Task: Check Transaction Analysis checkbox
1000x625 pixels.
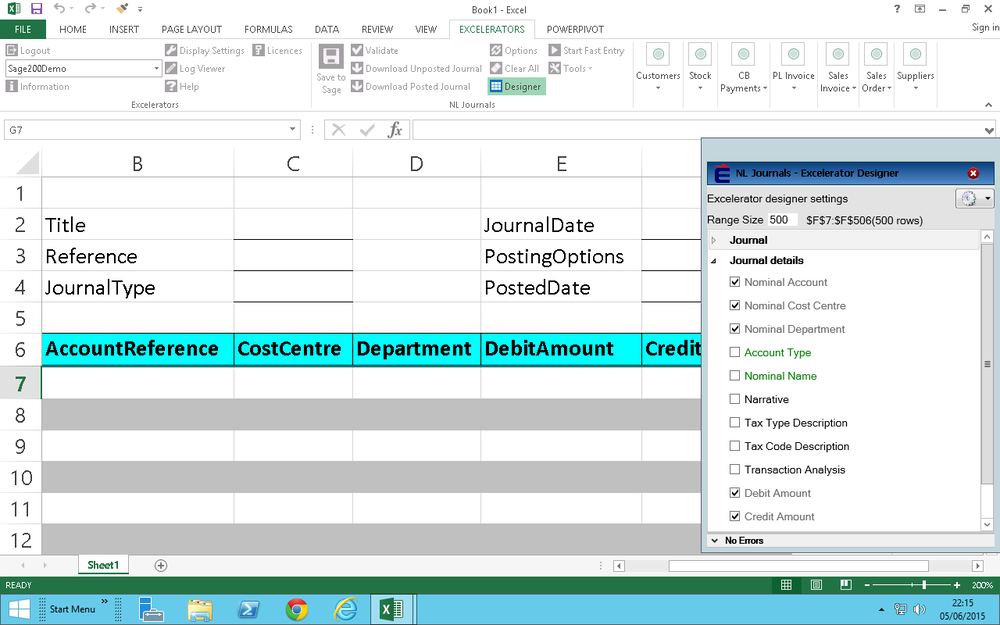Action: tap(735, 469)
